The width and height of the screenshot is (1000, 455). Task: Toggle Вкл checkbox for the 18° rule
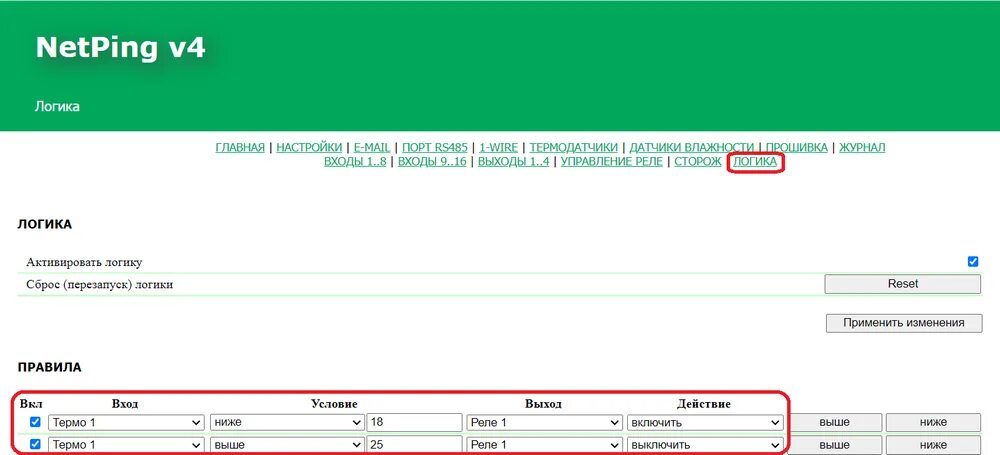point(36,422)
